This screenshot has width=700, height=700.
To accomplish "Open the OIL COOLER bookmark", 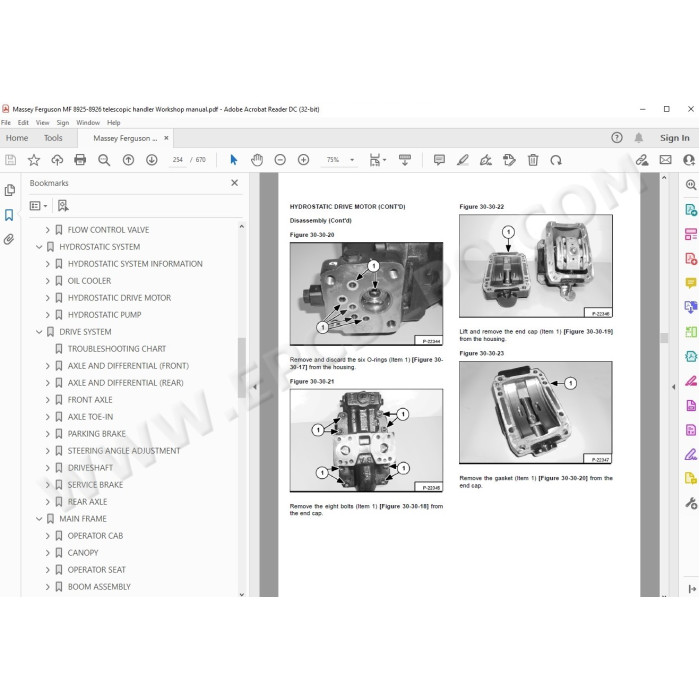I will coord(89,281).
